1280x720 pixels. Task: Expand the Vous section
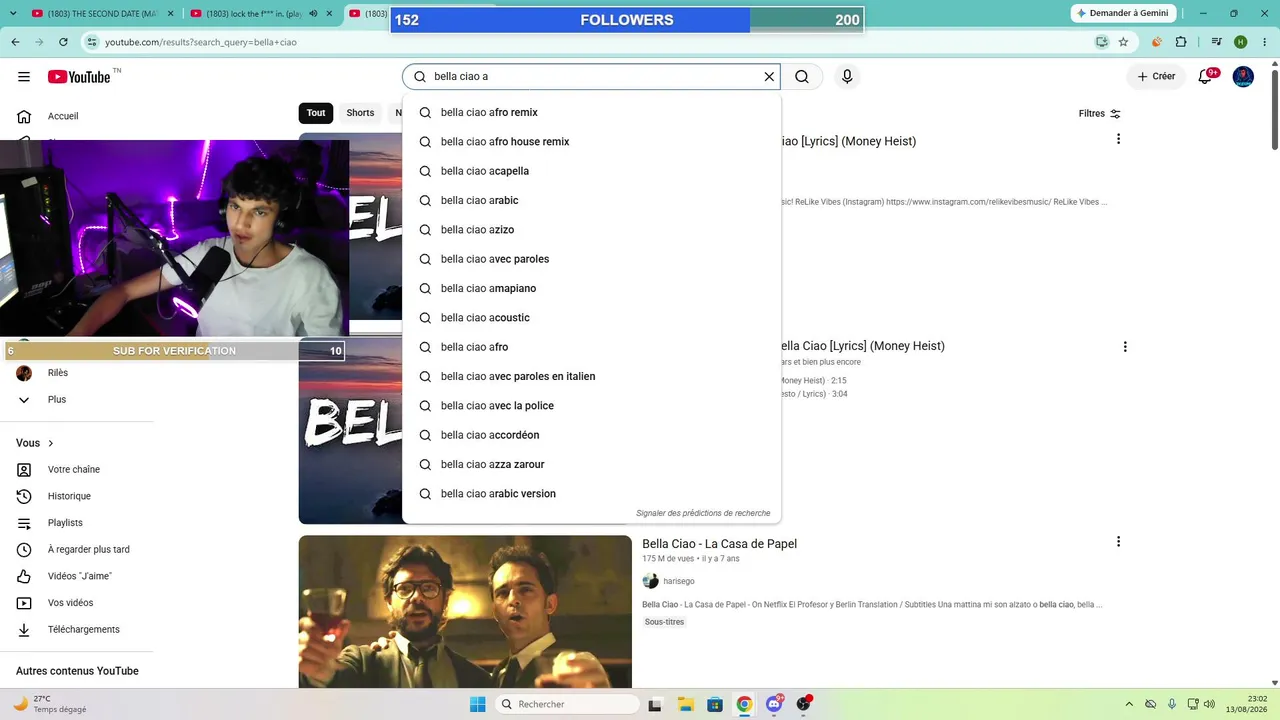click(x=35, y=443)
